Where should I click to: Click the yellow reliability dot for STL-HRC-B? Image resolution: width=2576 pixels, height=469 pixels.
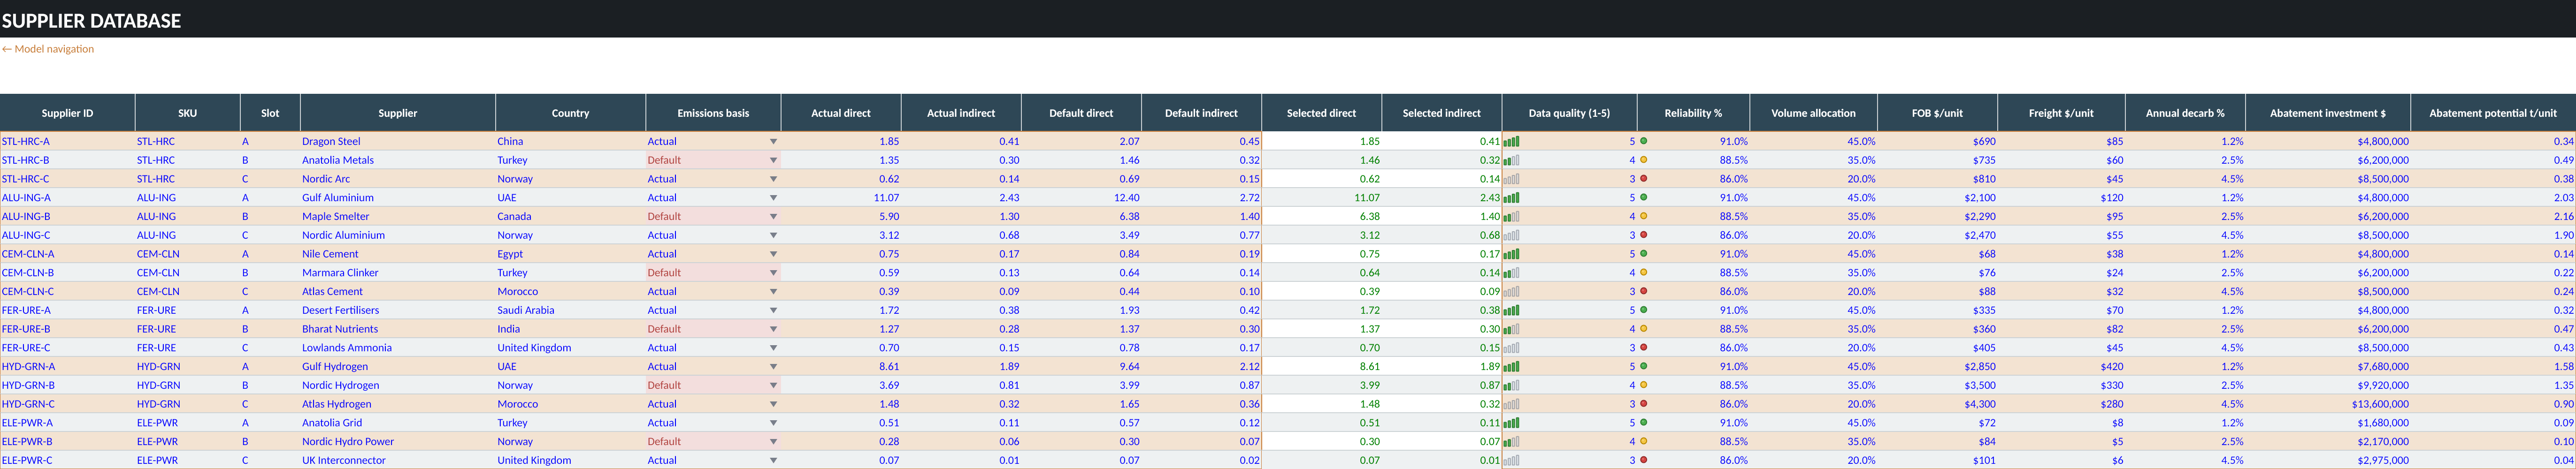1643,160
